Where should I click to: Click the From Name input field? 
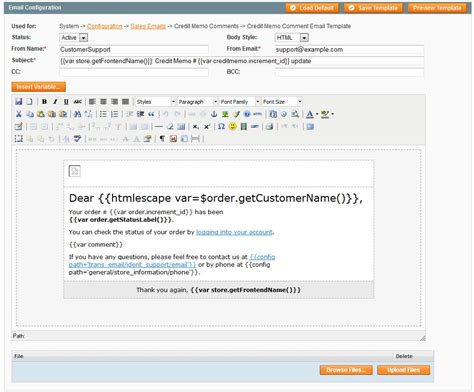coord(134,49)
